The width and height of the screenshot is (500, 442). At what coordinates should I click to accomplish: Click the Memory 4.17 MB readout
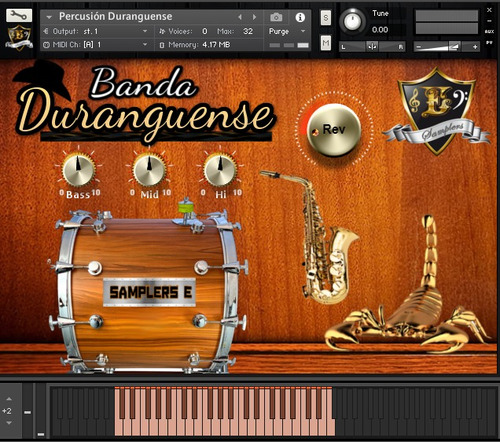coord(216,45)
